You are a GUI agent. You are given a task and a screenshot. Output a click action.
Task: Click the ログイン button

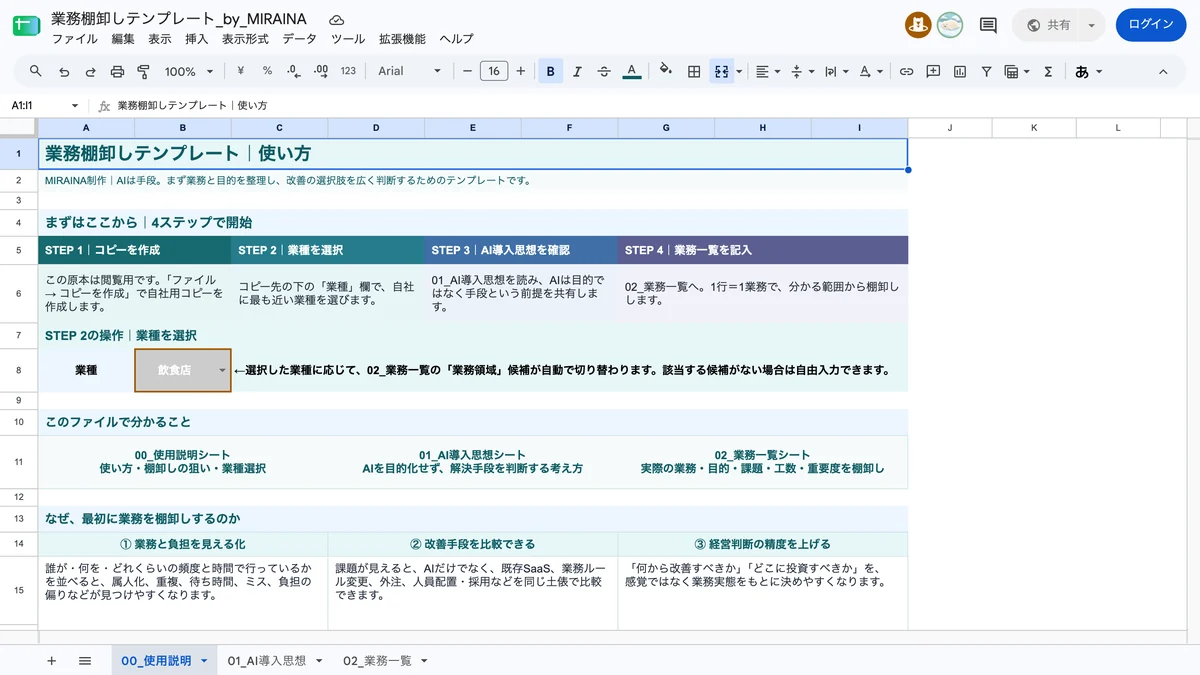(1150, 25)
